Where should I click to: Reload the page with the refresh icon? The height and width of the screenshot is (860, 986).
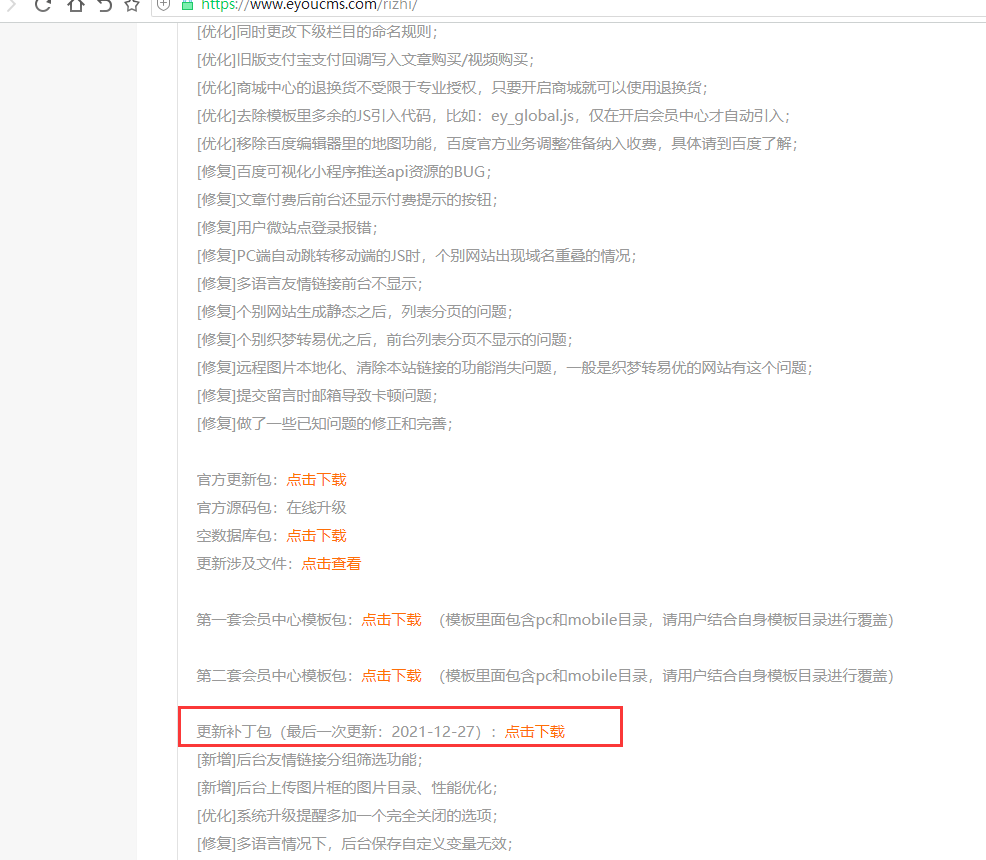43,6
